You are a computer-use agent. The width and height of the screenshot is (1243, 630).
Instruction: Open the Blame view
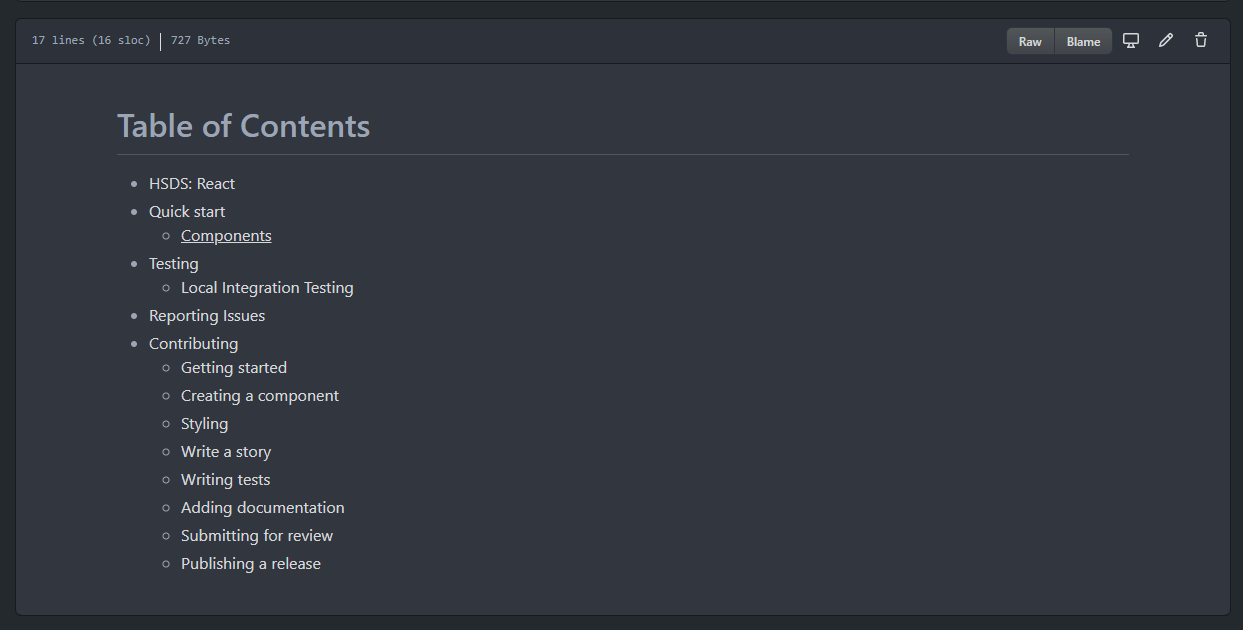click(x=1083, y=41)
